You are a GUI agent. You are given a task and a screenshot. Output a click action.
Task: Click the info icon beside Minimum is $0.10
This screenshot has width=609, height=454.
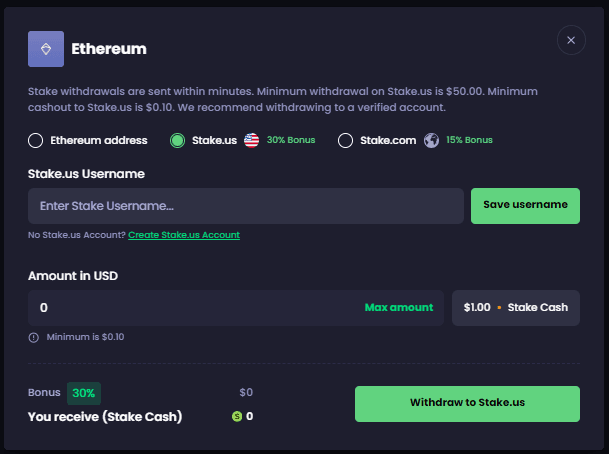[x=34, y=338]
